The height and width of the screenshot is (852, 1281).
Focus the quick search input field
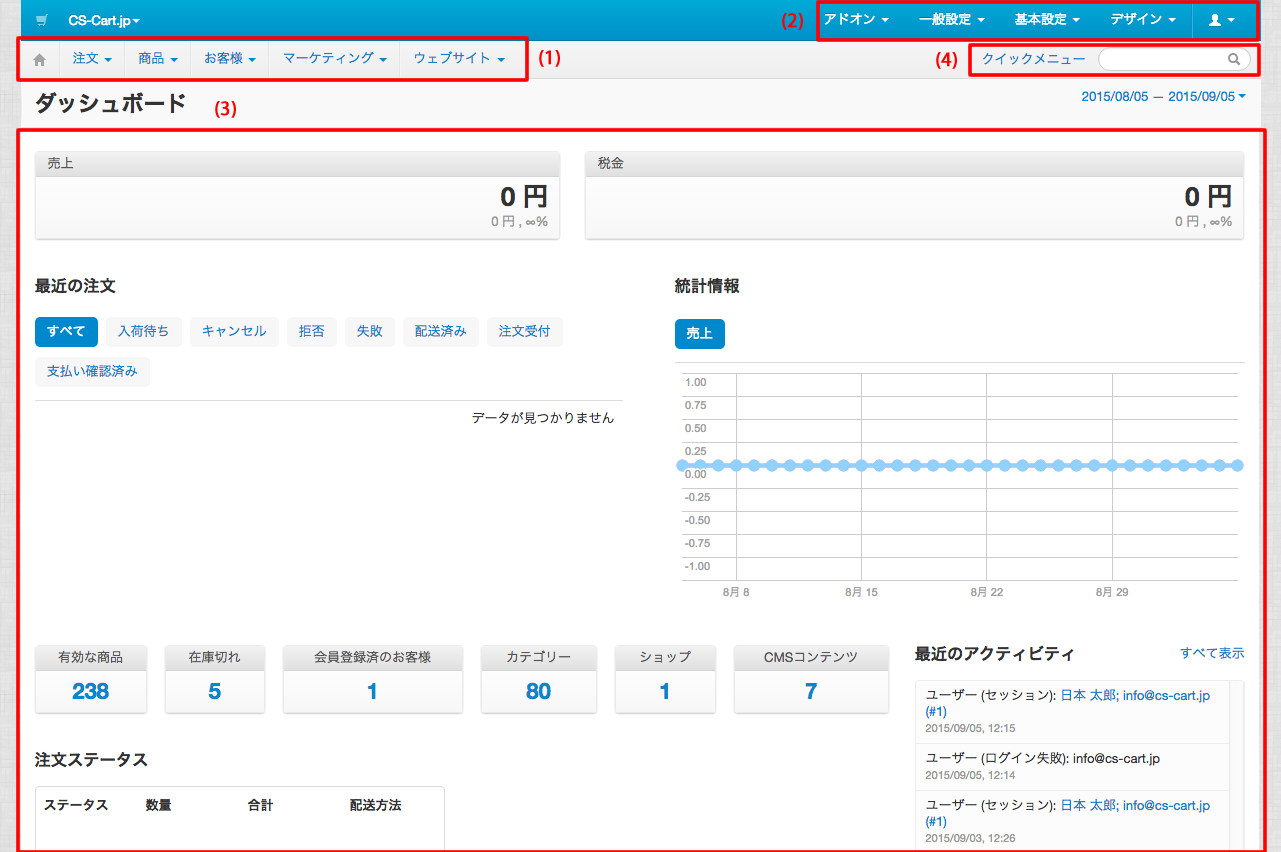coord(1173,59)
